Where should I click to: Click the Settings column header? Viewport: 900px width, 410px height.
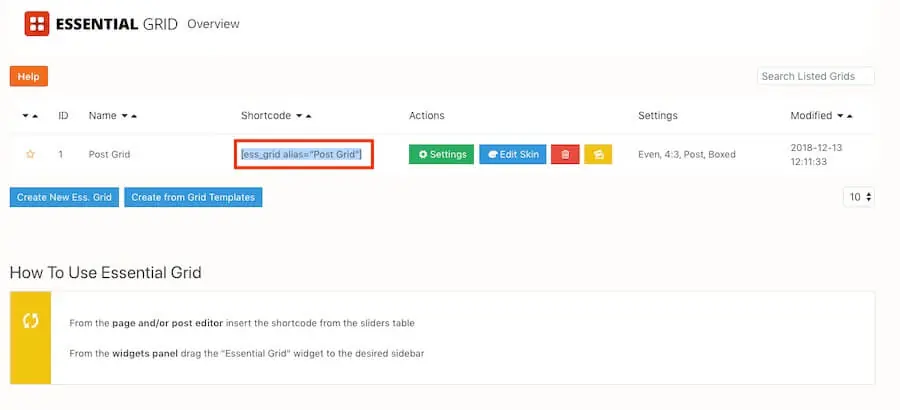[658, 115]
